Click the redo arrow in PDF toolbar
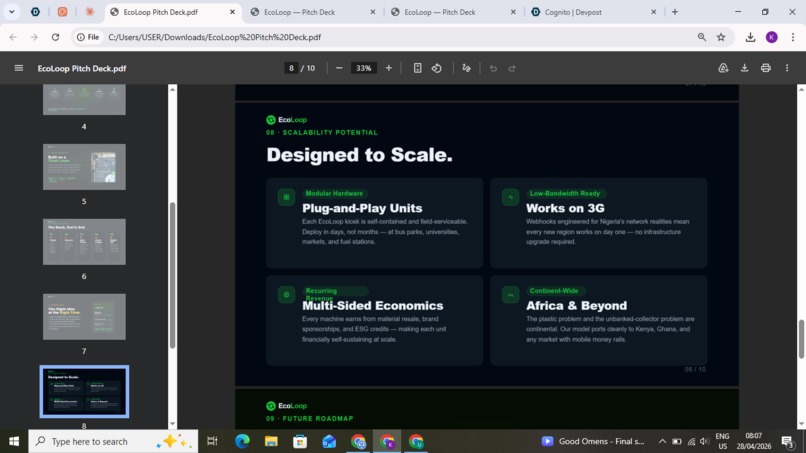This screenshot has height=453, width=806. [x=512, y=68]
